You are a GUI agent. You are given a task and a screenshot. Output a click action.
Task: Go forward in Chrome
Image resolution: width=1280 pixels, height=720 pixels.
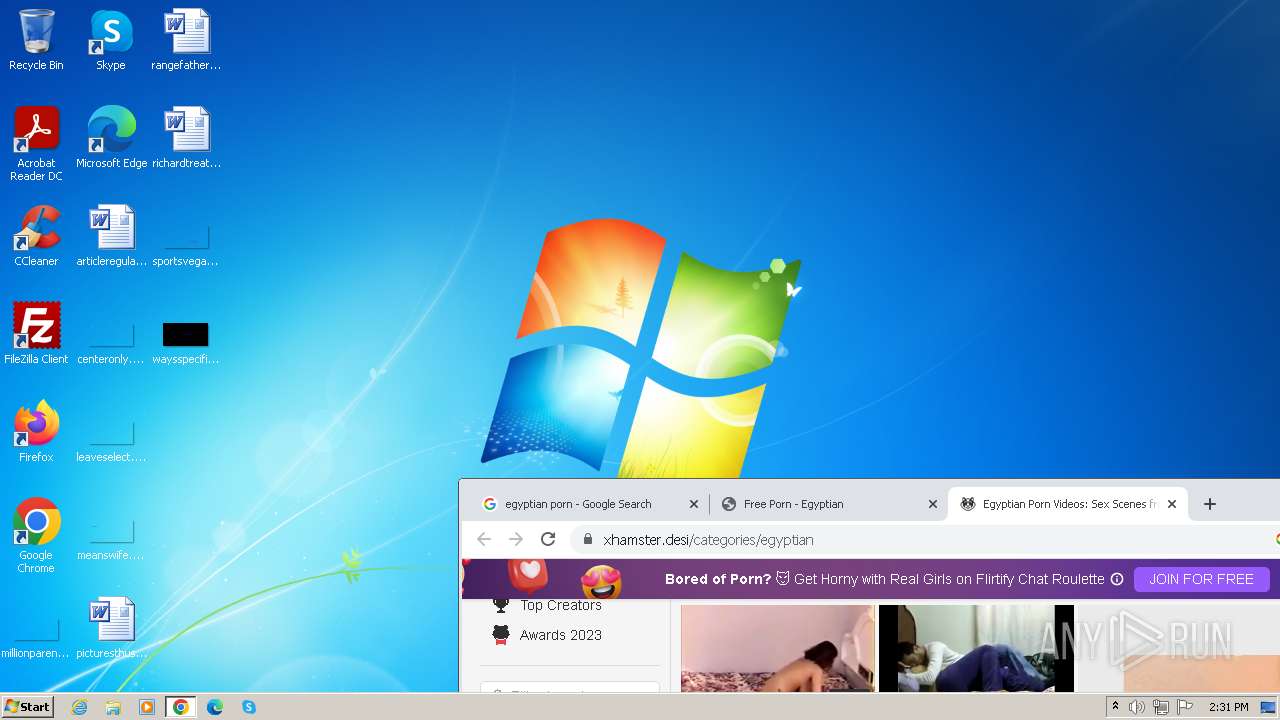516,539
